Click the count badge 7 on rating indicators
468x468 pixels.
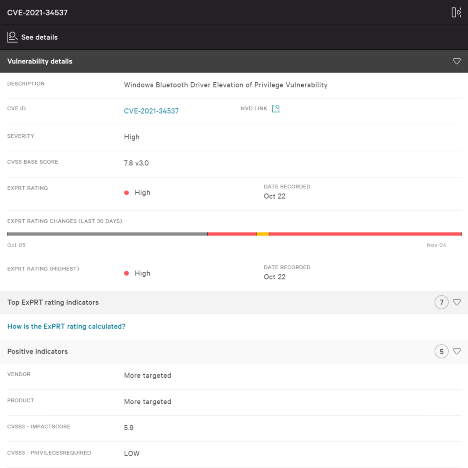[x=441, y=302]
